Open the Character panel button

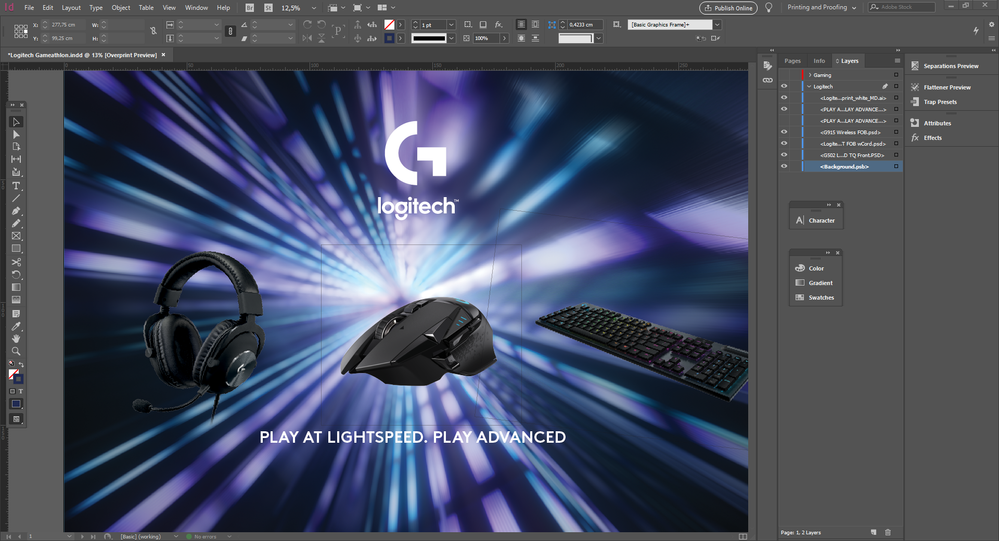[x=816, y=220]
